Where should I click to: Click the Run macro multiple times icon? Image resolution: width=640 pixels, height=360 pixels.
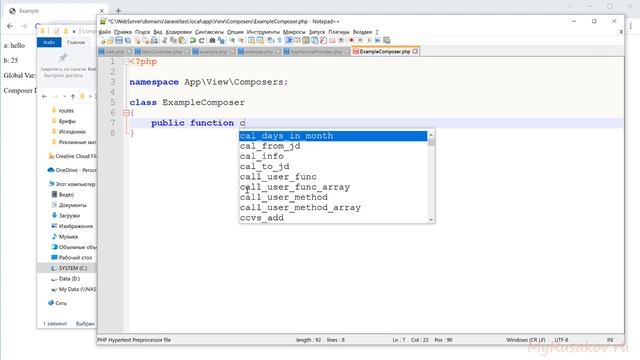378,40
